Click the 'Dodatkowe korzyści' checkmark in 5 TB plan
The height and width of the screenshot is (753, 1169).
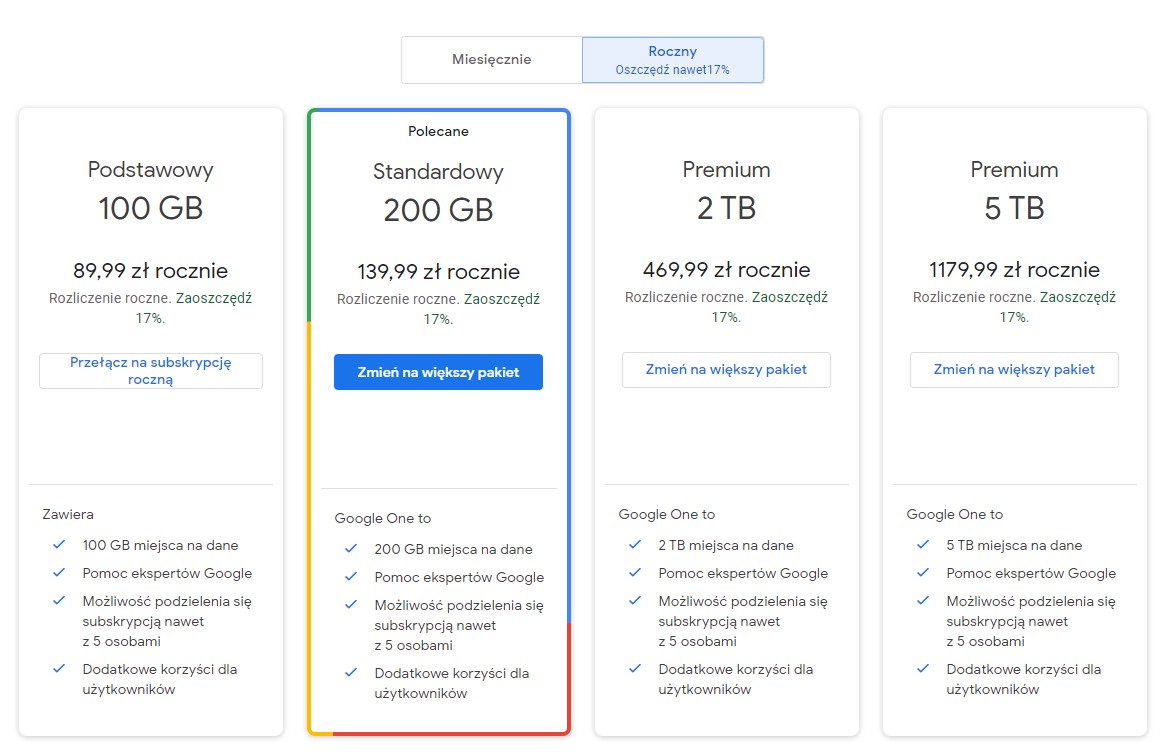(x=923, y=669)
